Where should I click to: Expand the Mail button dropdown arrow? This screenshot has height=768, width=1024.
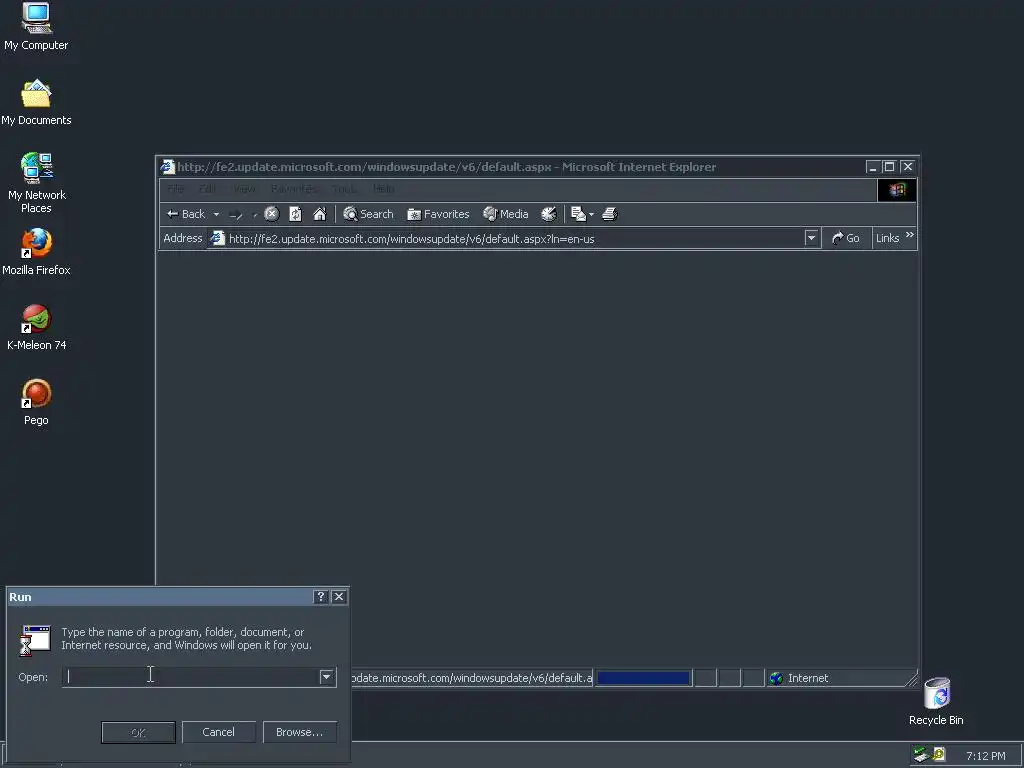tap(591, 214)
